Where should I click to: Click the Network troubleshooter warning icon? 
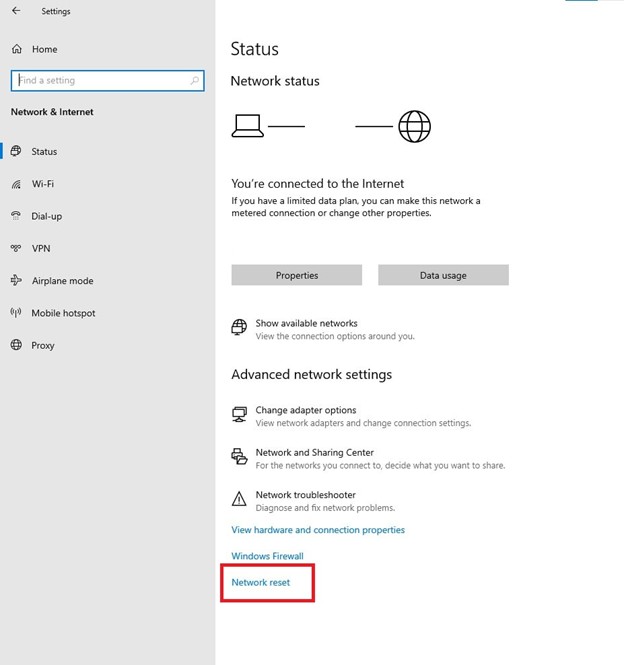tap(239, 499)
